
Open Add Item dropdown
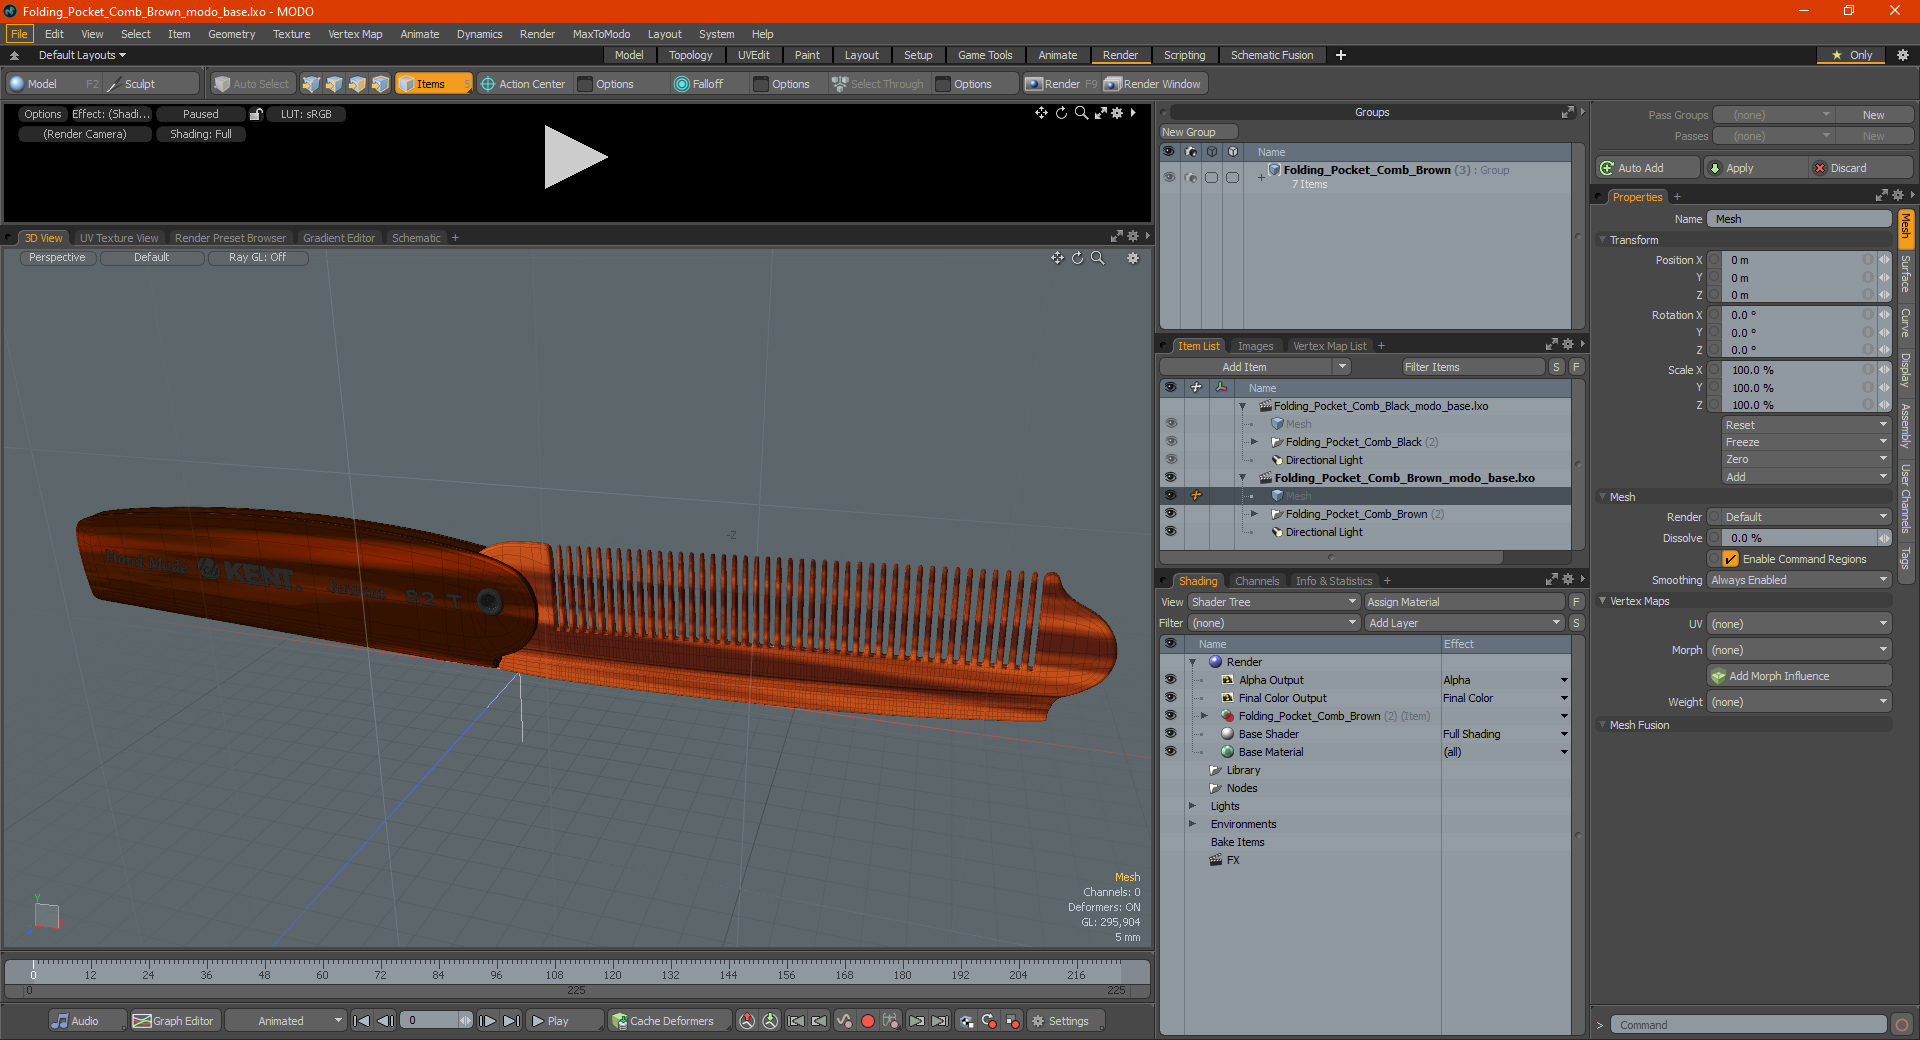[1256, 367]
